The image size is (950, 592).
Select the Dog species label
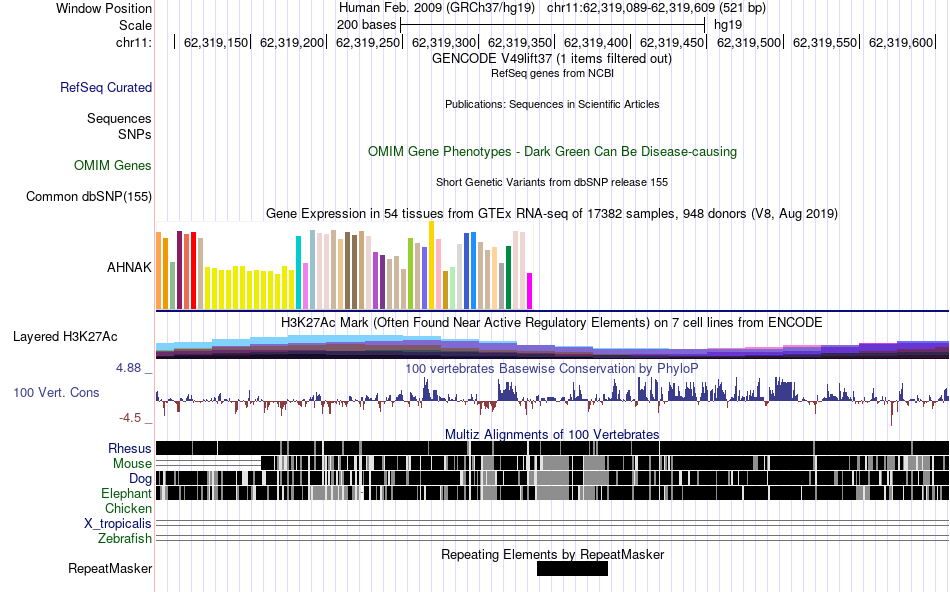[140, 479]
